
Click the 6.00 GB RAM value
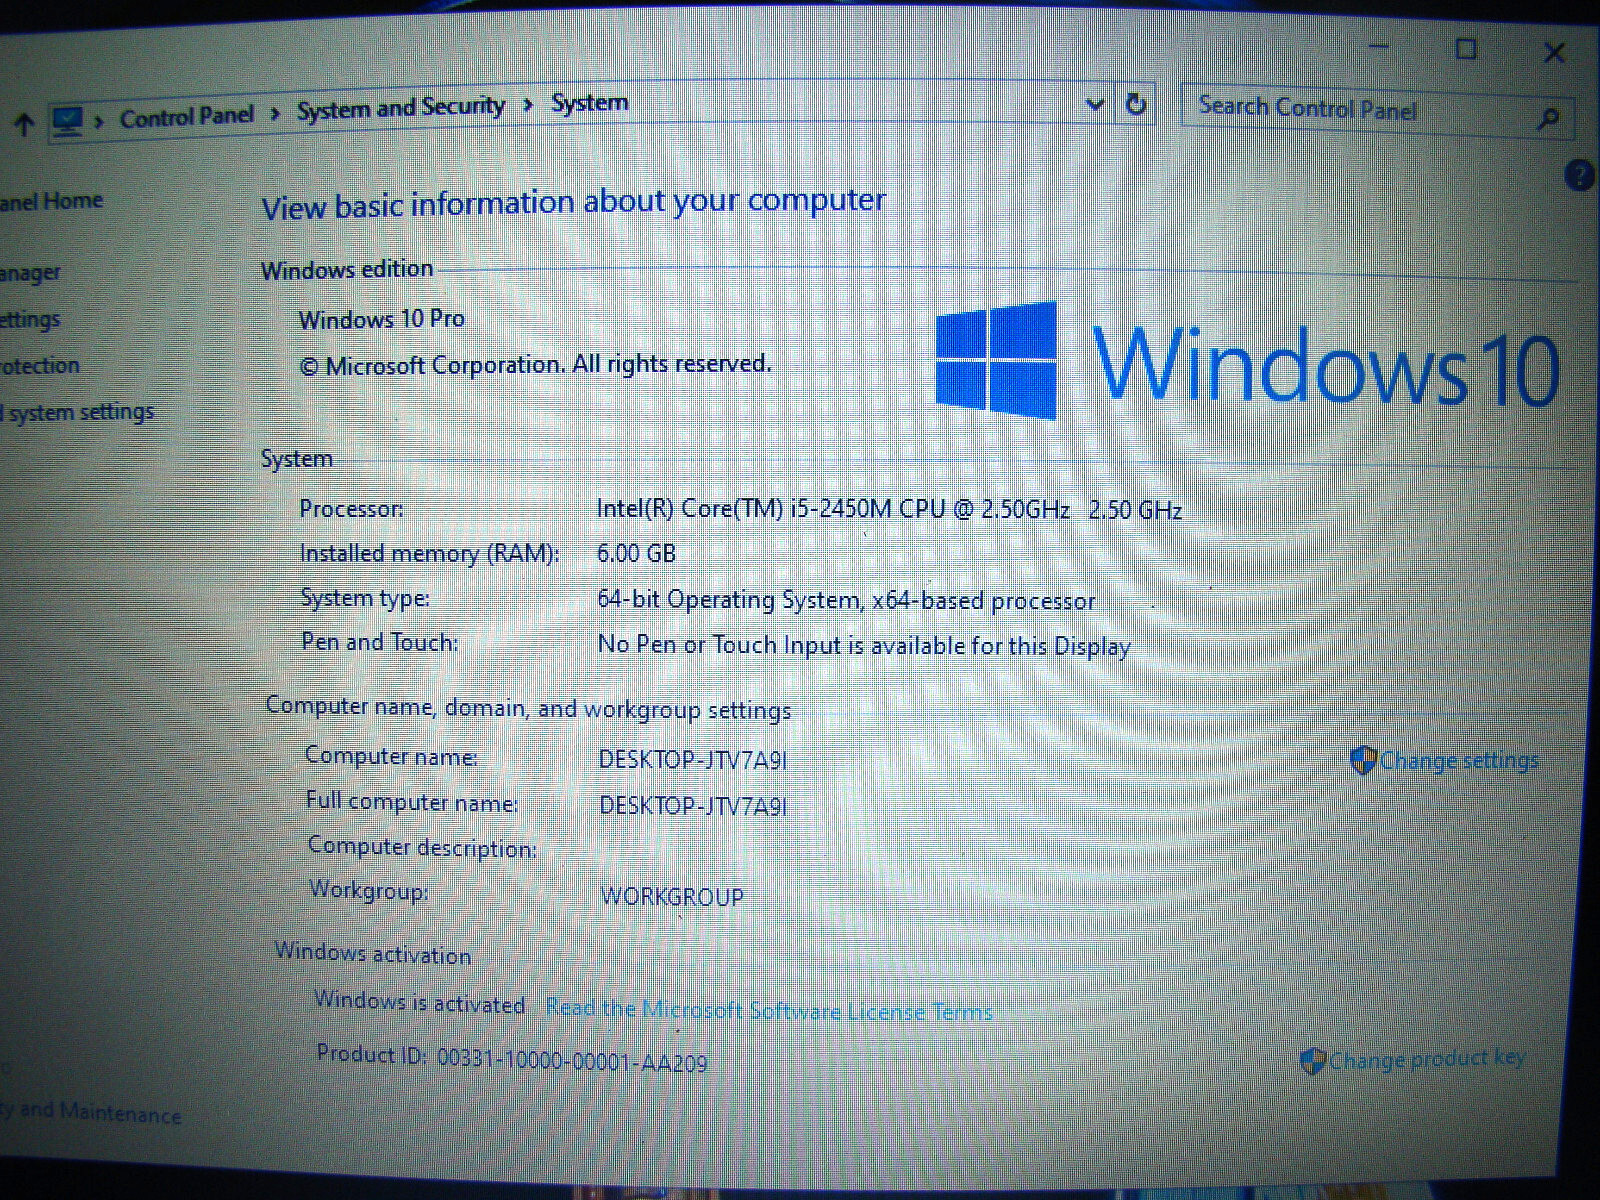click(636, 553)
